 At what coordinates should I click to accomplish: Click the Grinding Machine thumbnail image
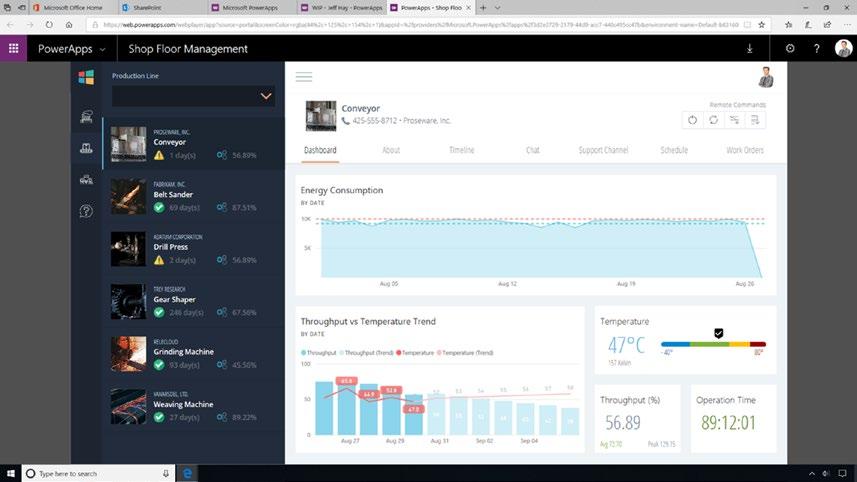pos(128,354)
